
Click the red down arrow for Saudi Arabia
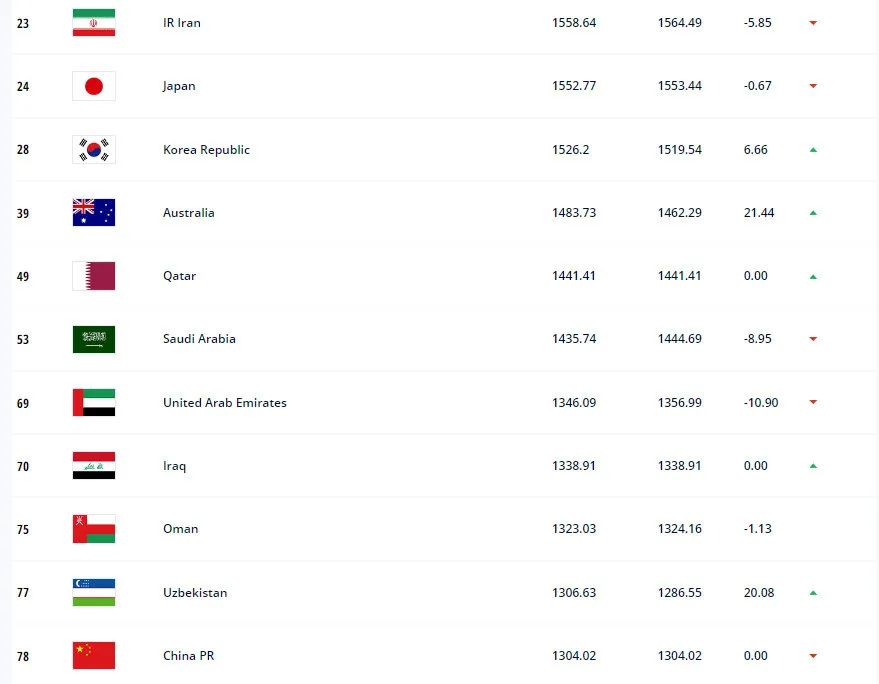pyautogui.click(x=813, y=339)
